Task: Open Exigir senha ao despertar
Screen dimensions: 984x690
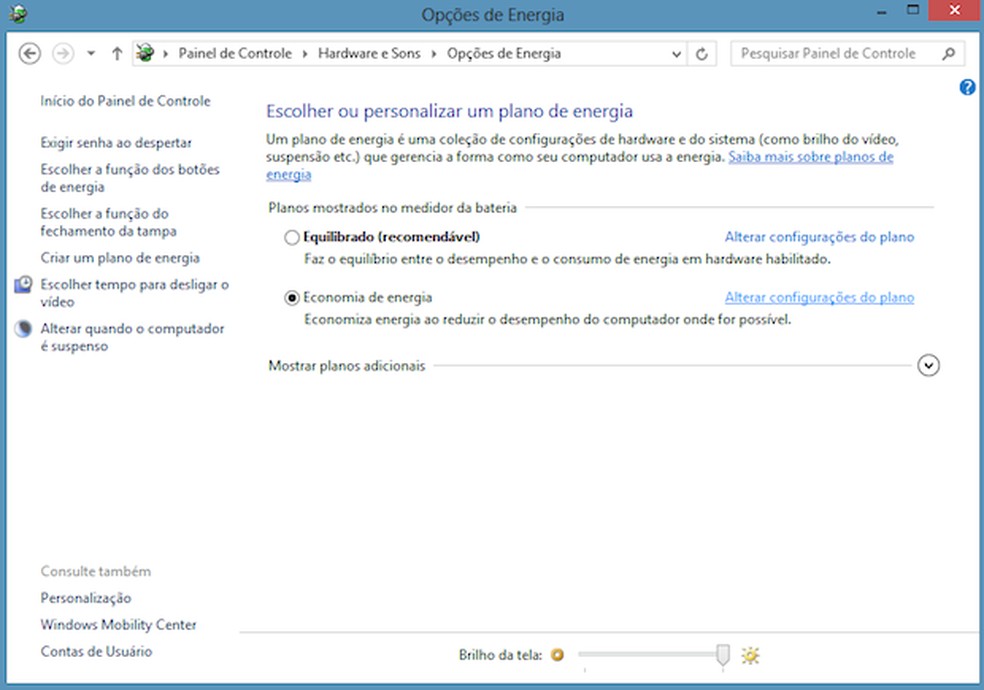Action: pyautogui.click(x=116, y=143)
